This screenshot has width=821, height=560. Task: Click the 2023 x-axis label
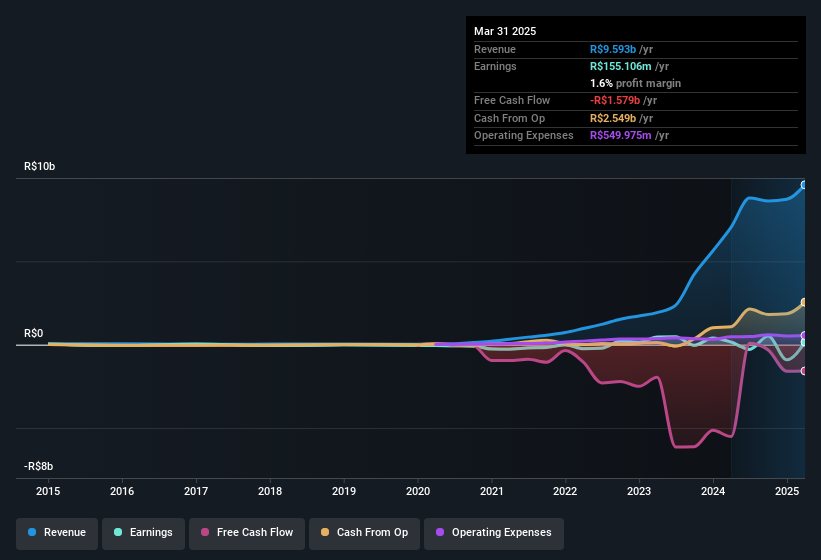click(639, 491)
